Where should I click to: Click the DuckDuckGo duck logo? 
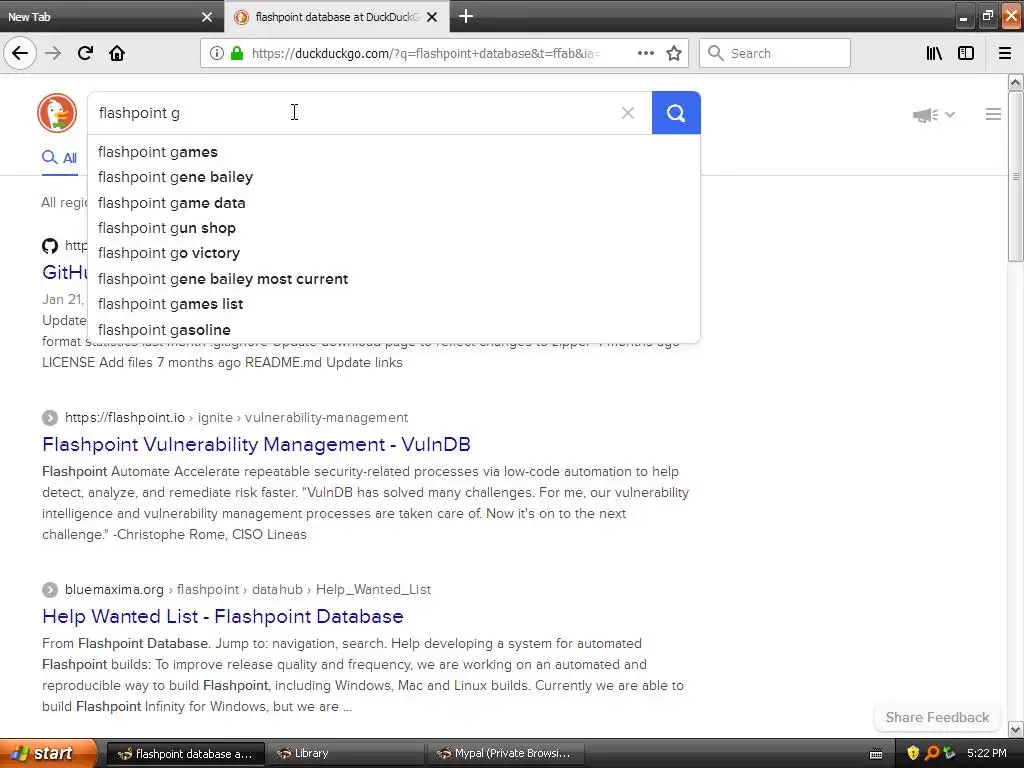57,113
